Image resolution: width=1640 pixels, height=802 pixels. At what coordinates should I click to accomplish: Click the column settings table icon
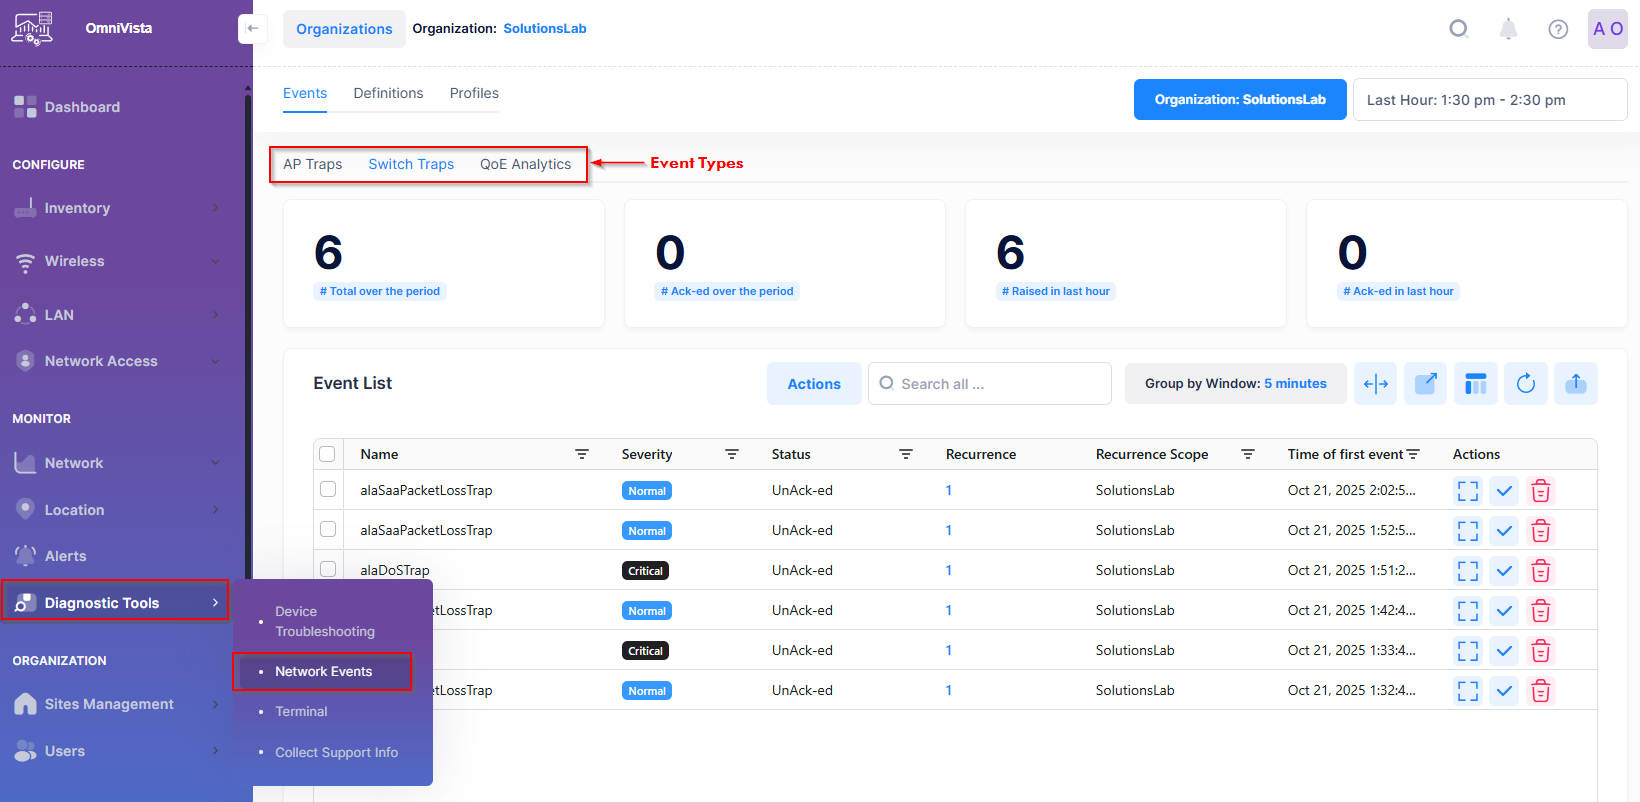pos(1475,384)
